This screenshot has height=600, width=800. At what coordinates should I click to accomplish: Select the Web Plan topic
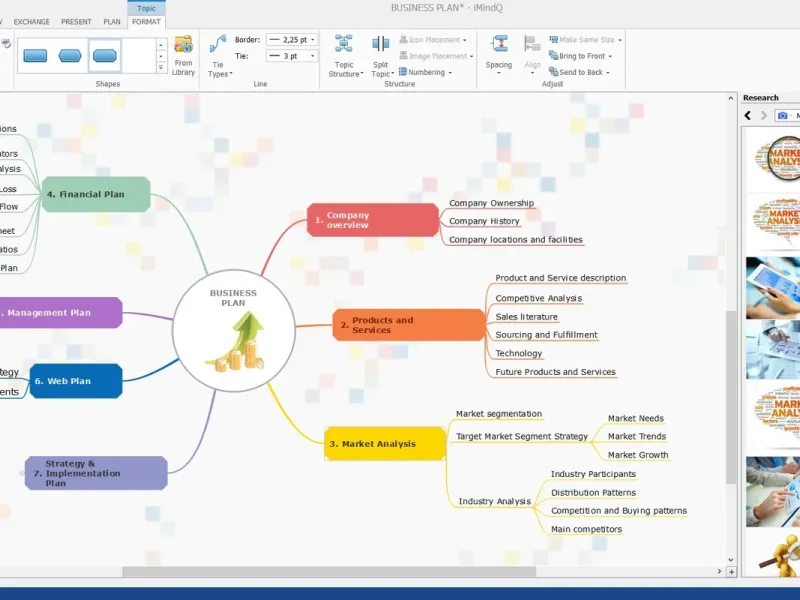(76, 381)
